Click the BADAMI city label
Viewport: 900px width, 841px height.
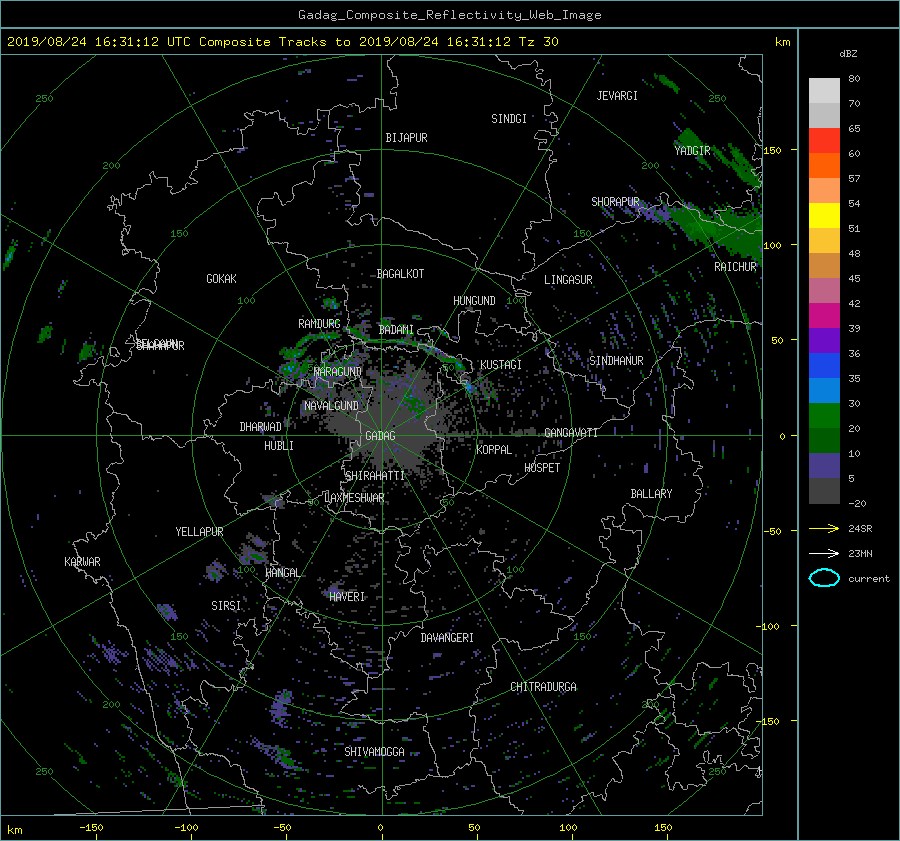click(396, 330)
